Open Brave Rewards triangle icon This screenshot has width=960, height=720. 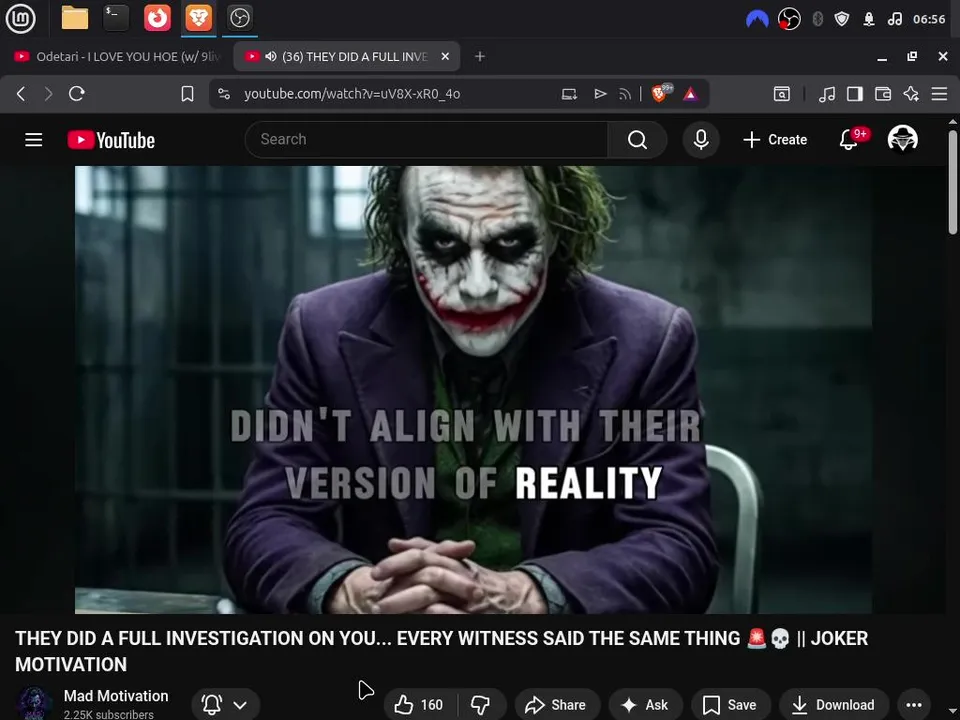(x=690, y=94)
